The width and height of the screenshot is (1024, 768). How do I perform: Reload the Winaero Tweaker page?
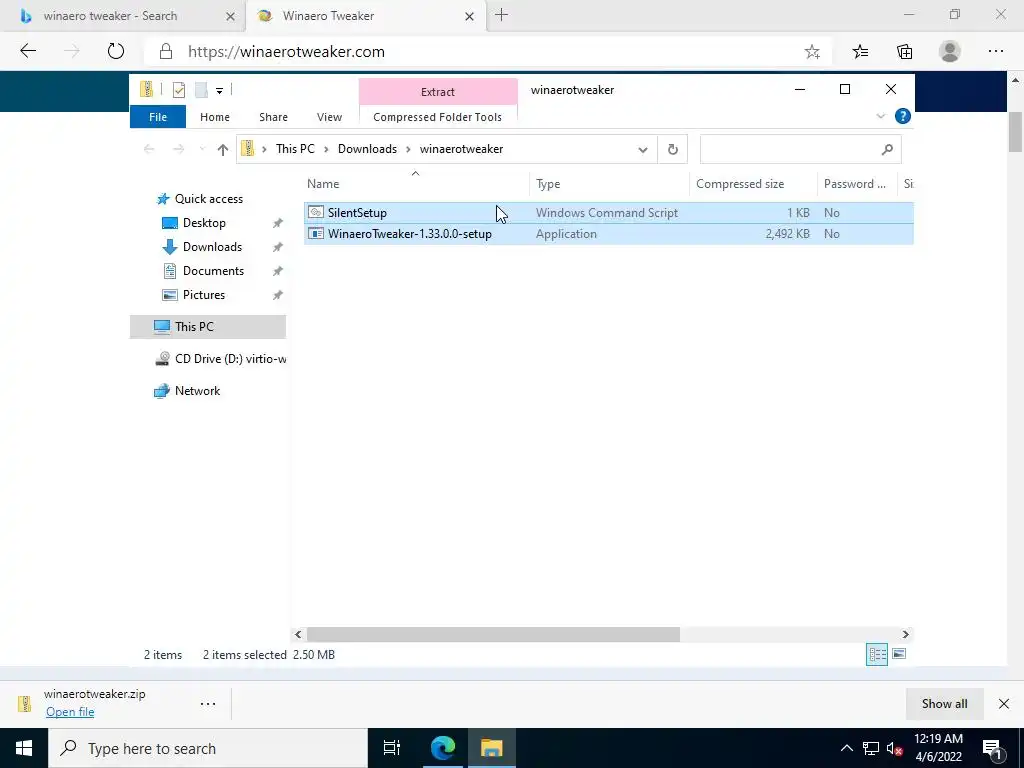[x=116, y=51]
